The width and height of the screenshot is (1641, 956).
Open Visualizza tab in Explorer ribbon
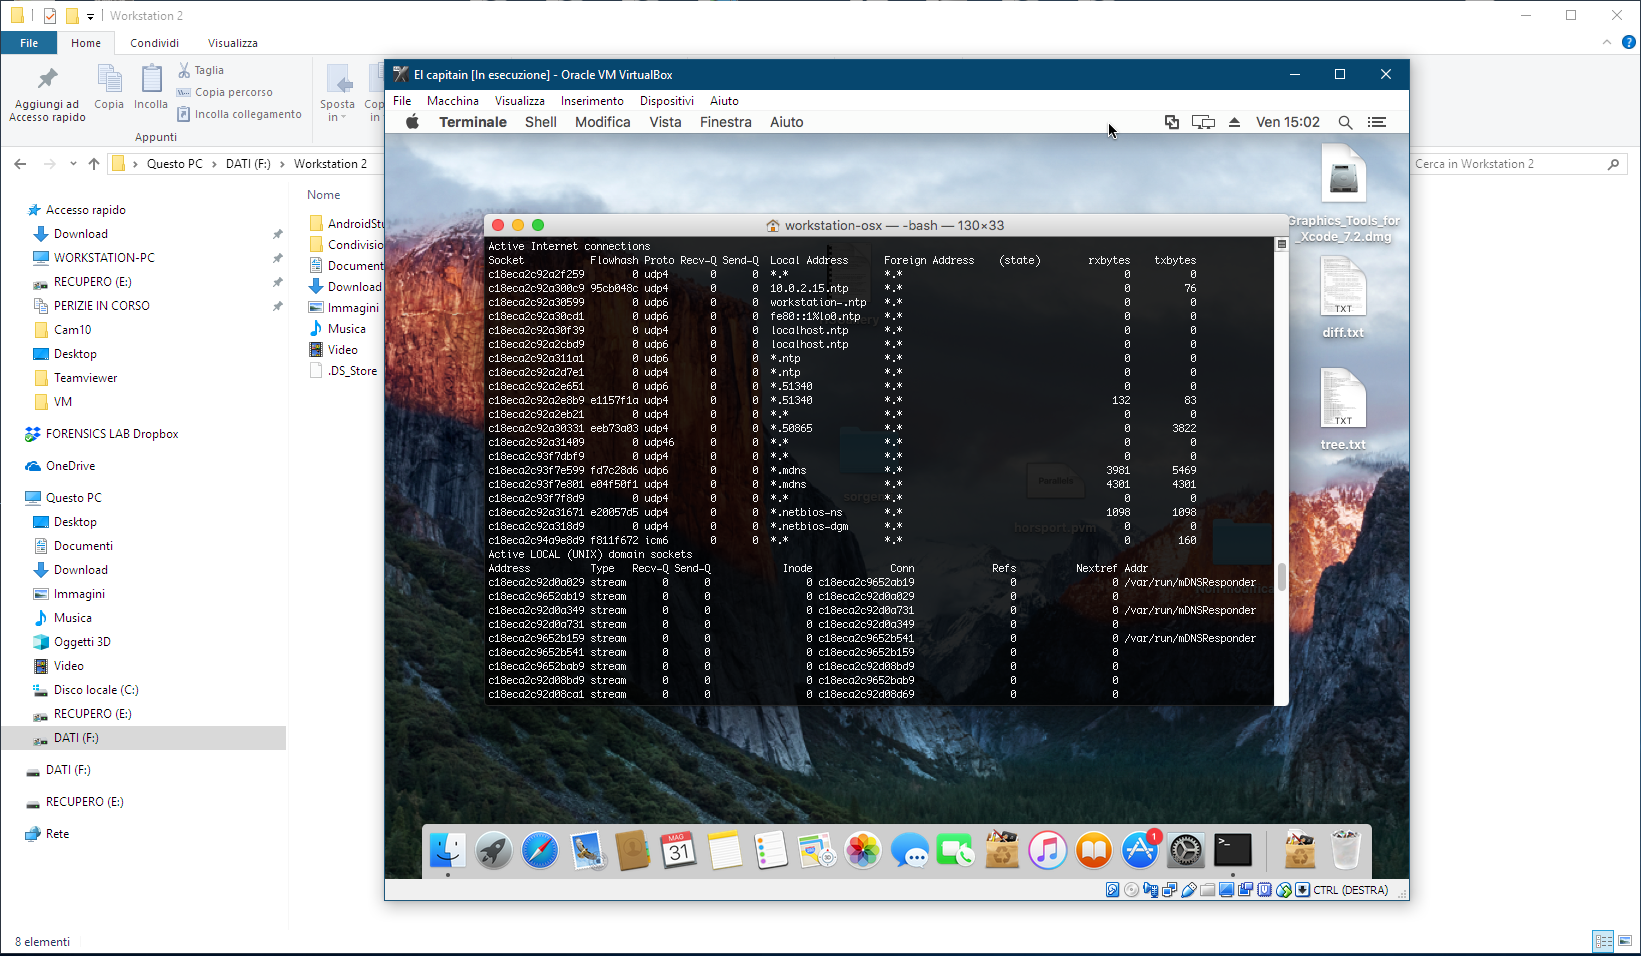pos(233,43)
